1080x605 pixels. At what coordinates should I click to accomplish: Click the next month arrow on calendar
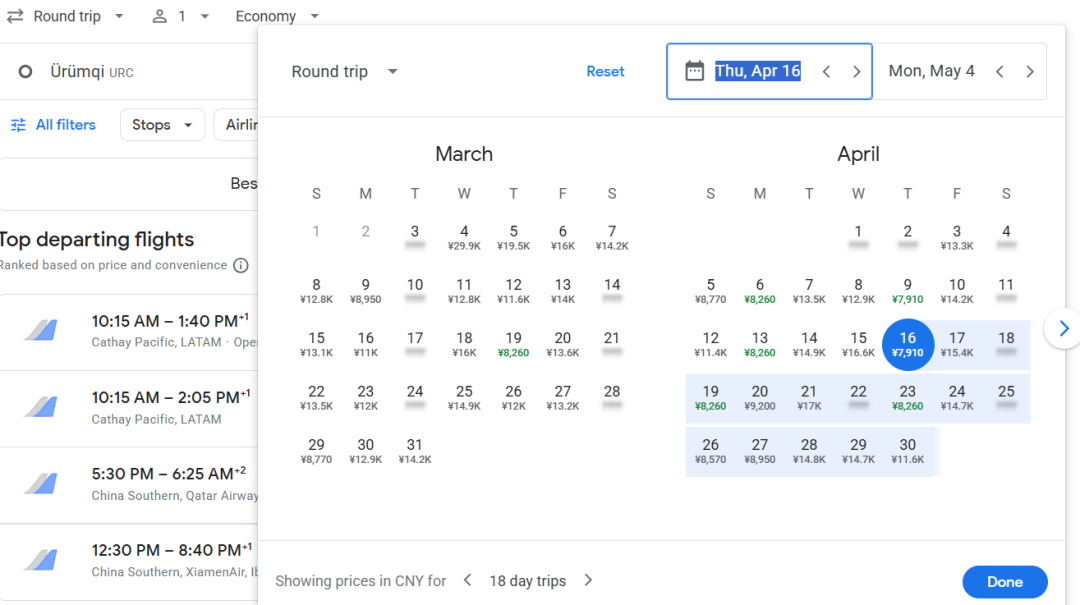point(1063,328)
